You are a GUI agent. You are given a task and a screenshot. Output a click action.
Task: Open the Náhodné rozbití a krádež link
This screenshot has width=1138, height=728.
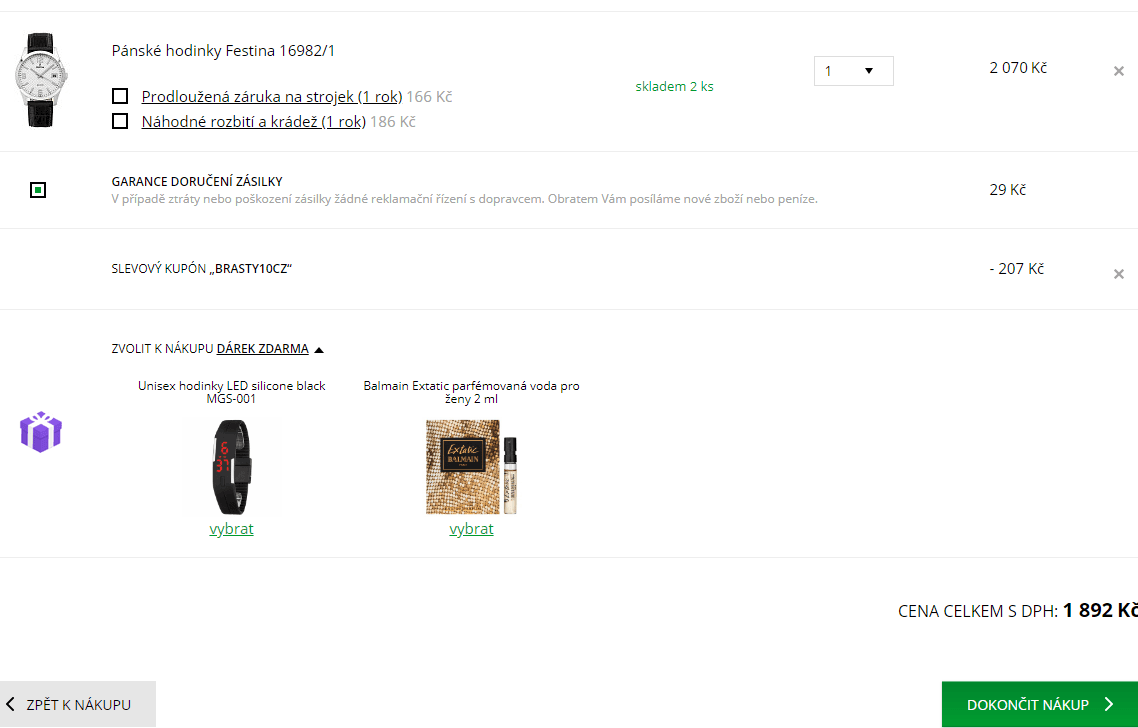(x=253, y=121)
